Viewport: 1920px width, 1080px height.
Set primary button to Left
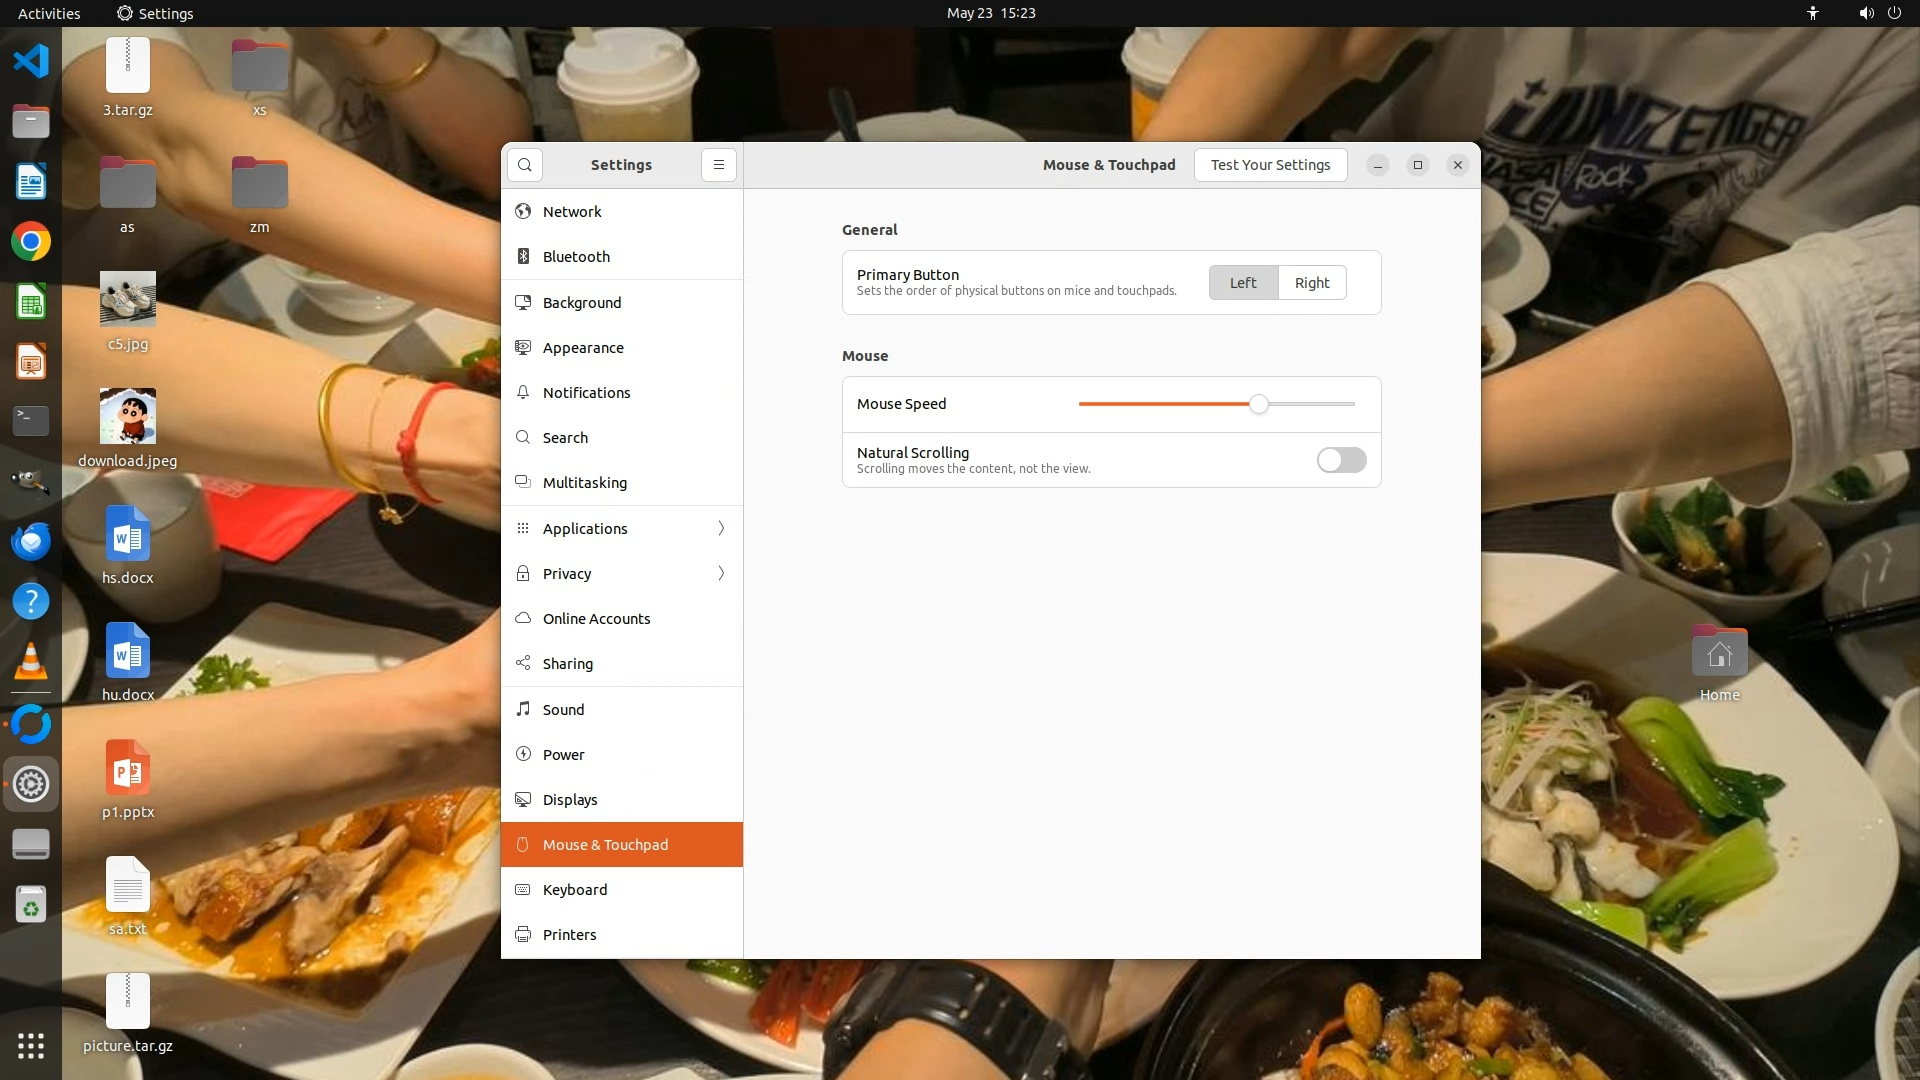[x=1243, y=283]
